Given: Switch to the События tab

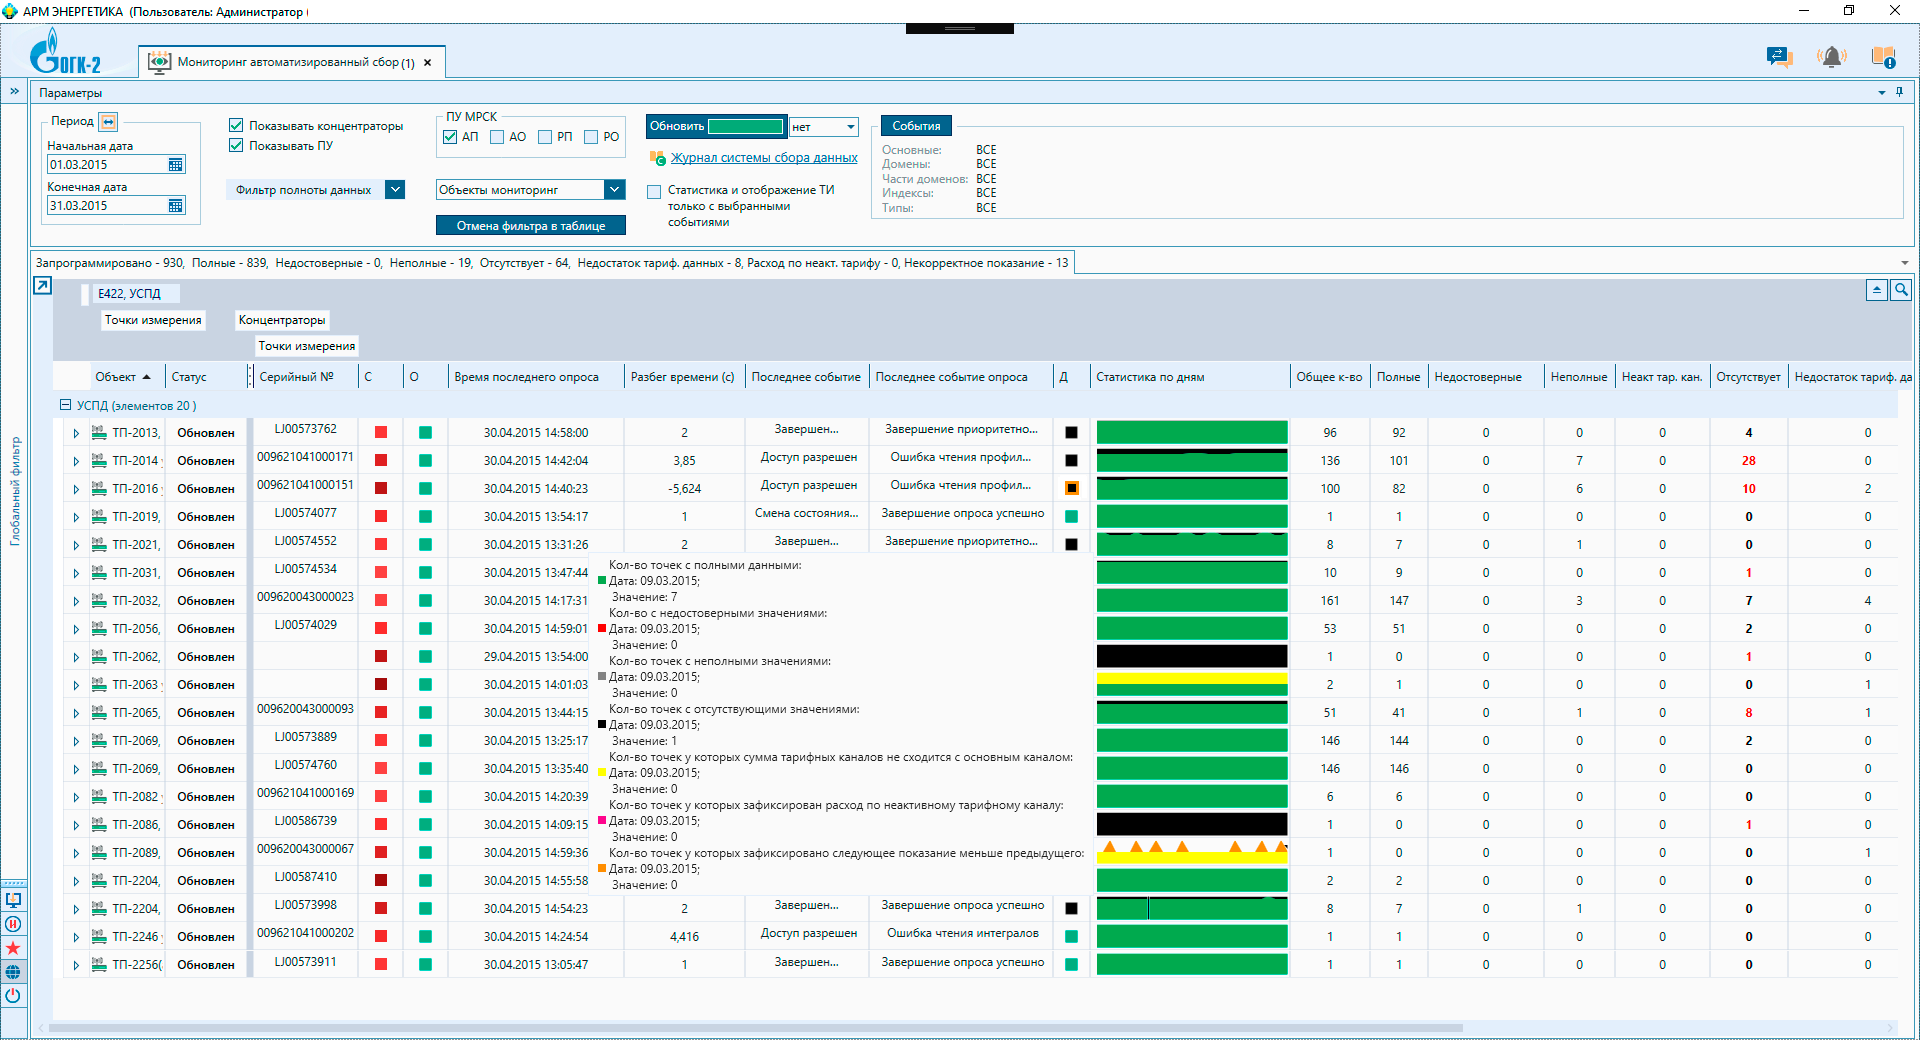Looking at the screenshot, I should [x=916, y=126].
